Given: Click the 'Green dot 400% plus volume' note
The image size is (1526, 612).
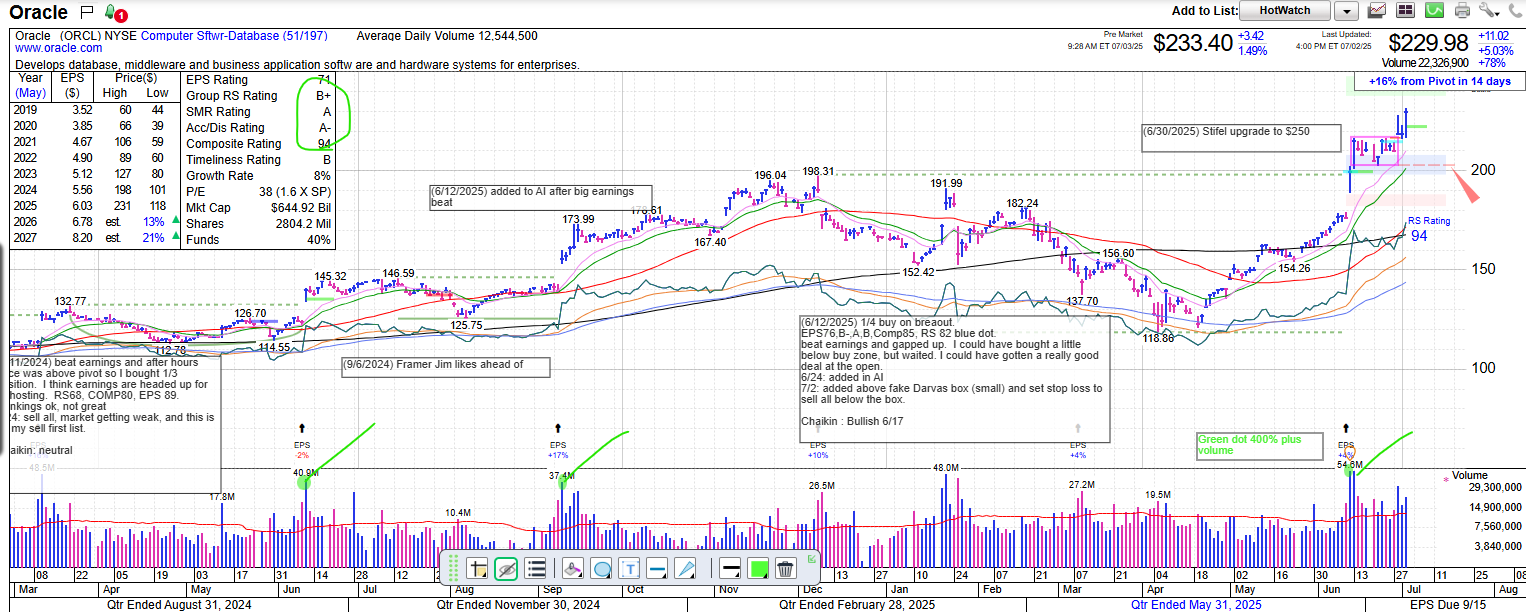Looking at the screenshot, I should pyautogui.click(x=1260, y=445).
